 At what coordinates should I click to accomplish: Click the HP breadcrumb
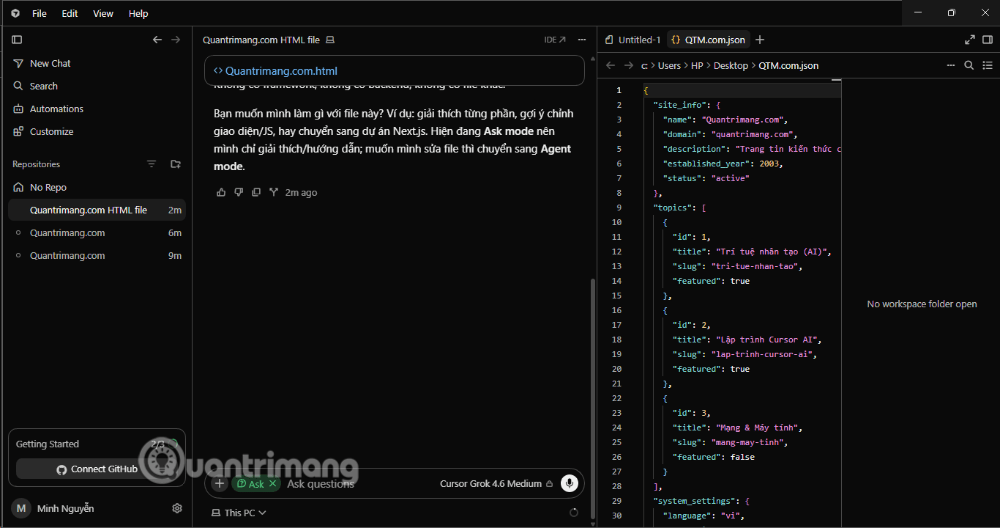697,66
